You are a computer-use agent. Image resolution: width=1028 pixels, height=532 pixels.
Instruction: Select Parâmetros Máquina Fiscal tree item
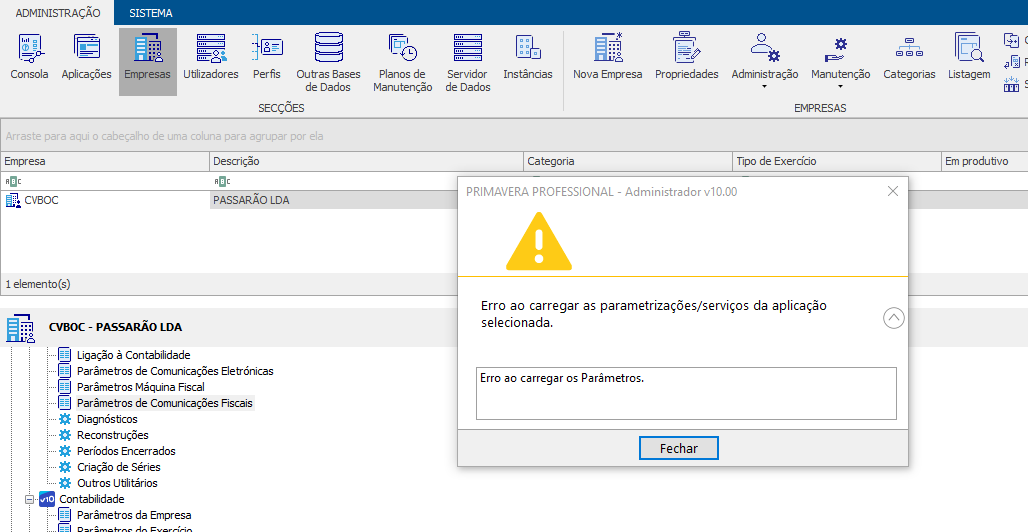(140, 387)
